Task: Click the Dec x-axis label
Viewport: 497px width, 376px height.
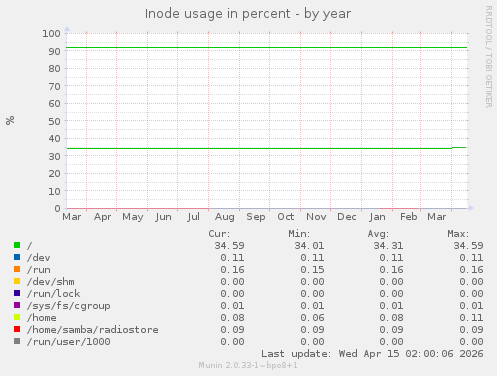Action: point(347,217)
